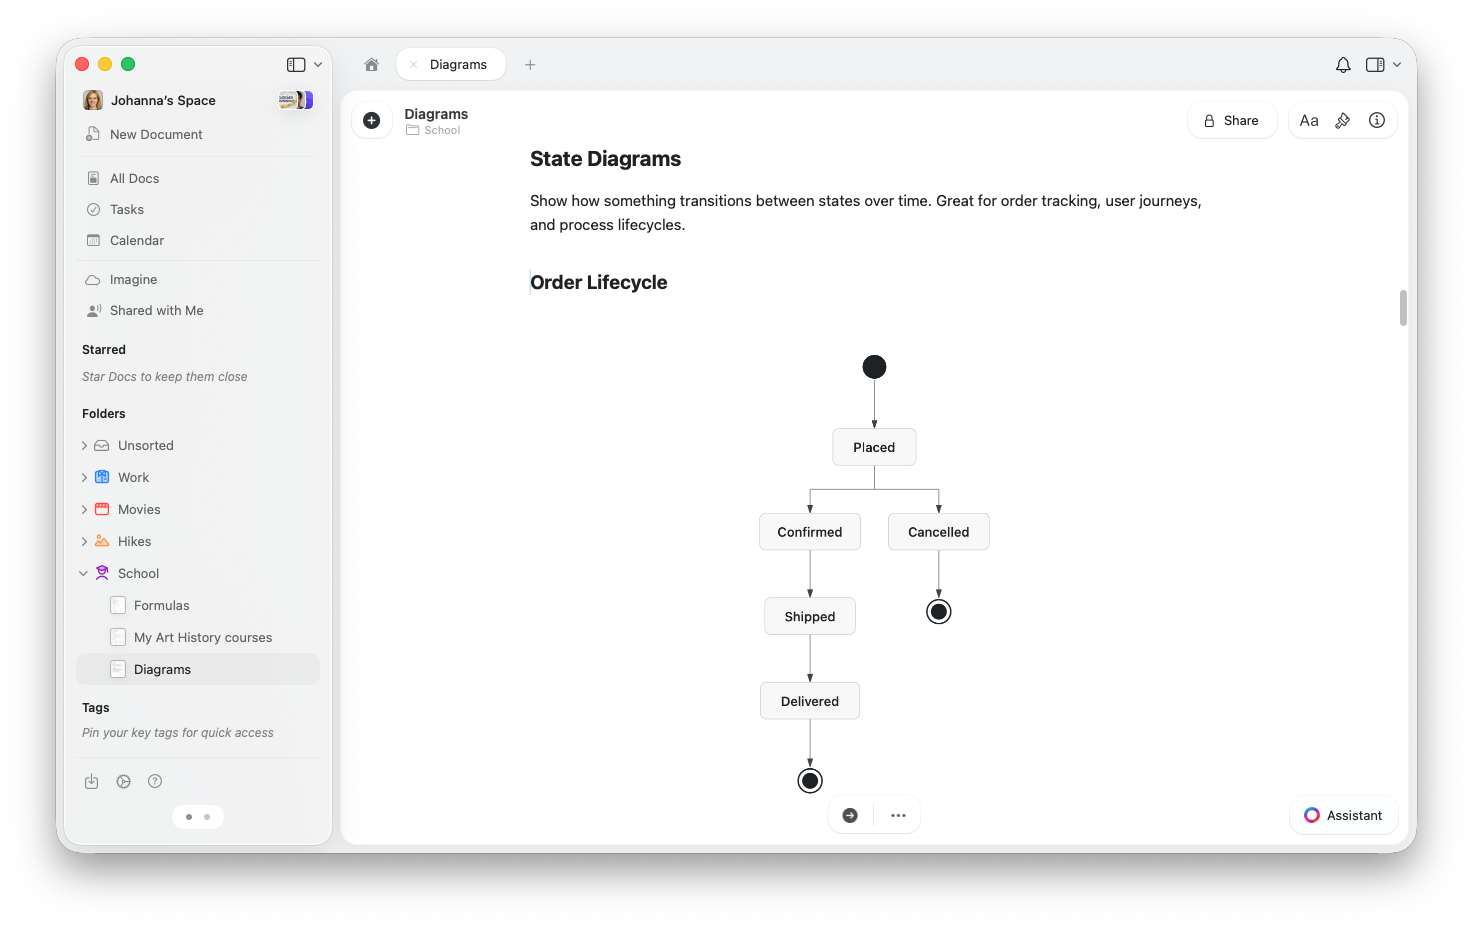Open the Imagine section
Image resolution: width=1473 pixels, height=927 pixels.
click(131, 279)
